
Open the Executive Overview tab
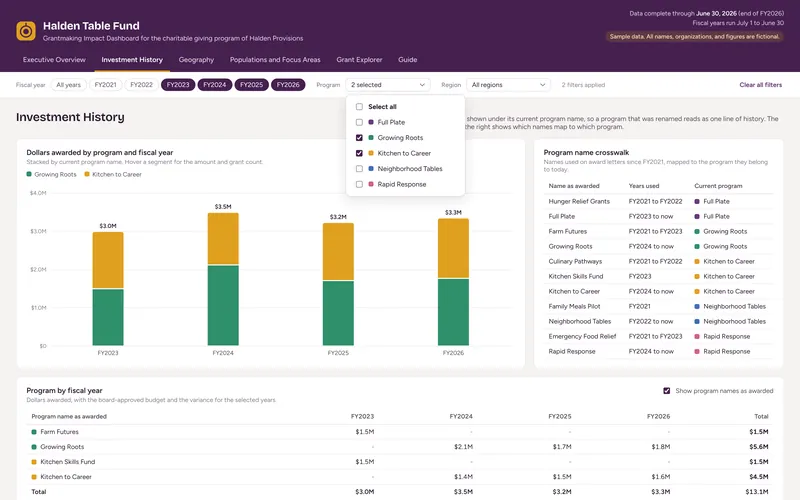point(54,60)
